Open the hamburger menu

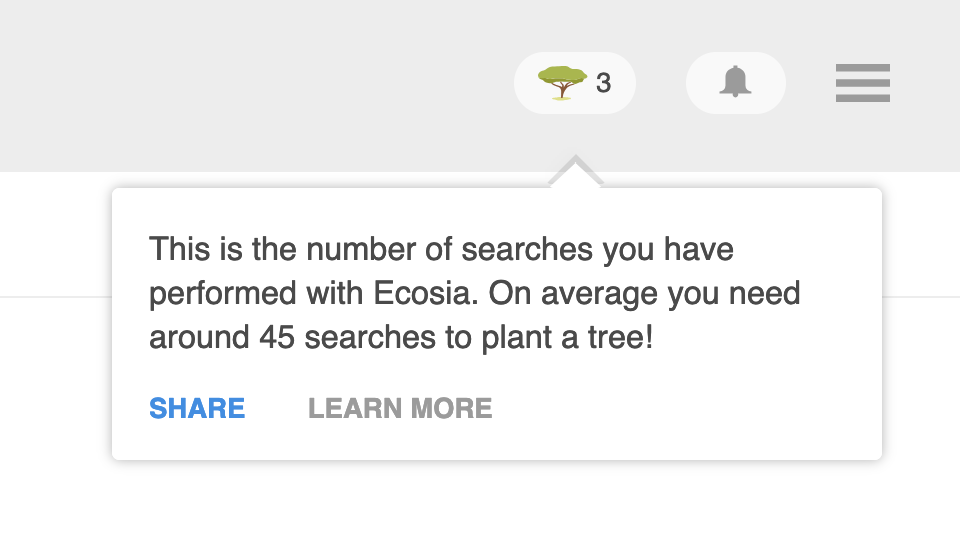[x=862, y=83]
